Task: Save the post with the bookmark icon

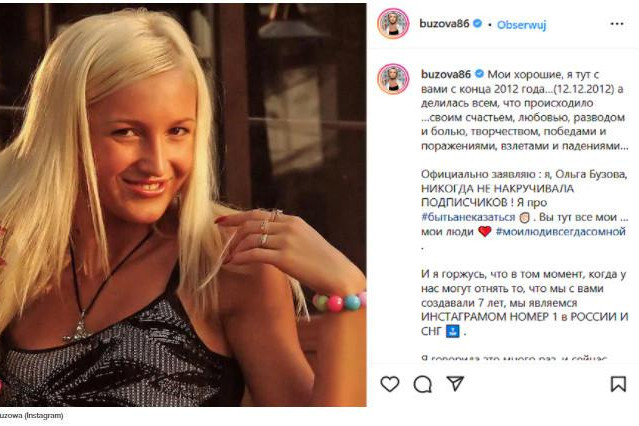Action: coord(618,384)
